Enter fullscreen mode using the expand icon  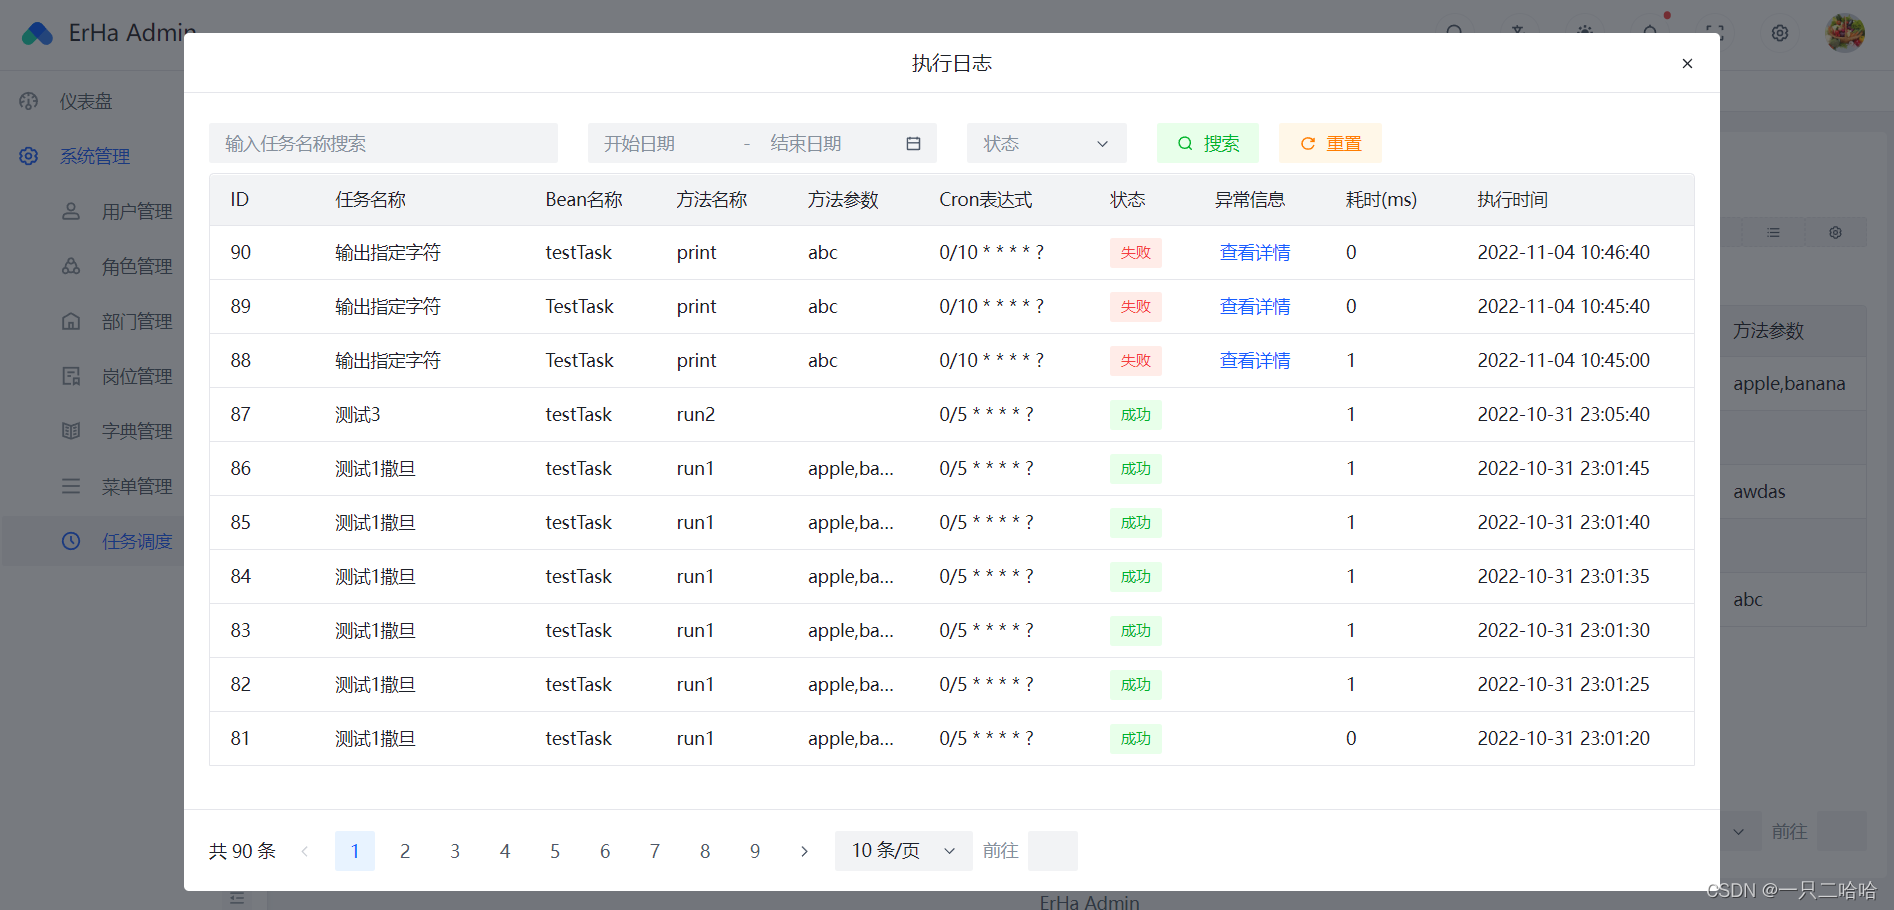tap(1716, 32)
